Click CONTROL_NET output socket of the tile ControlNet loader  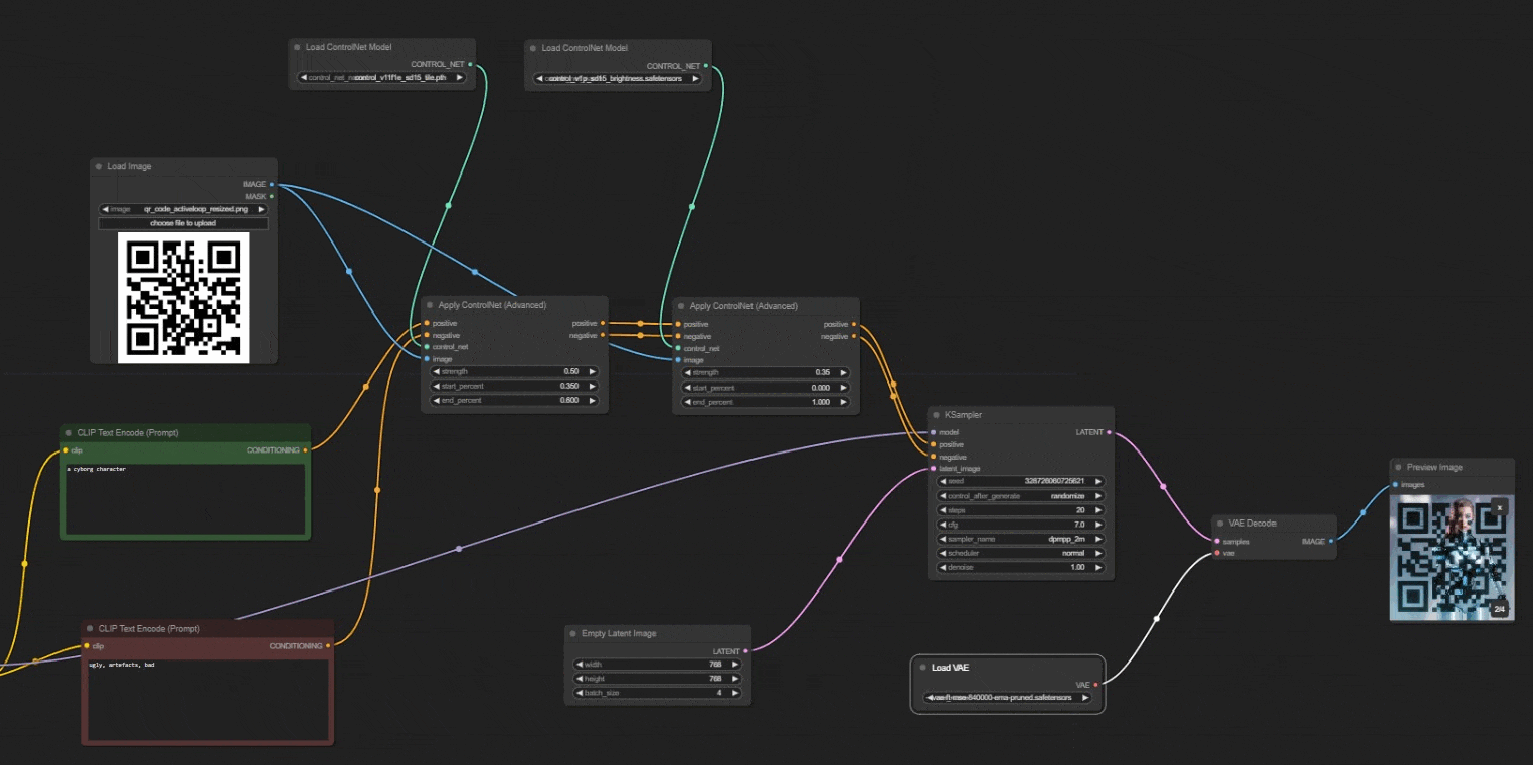click(470, 64)
